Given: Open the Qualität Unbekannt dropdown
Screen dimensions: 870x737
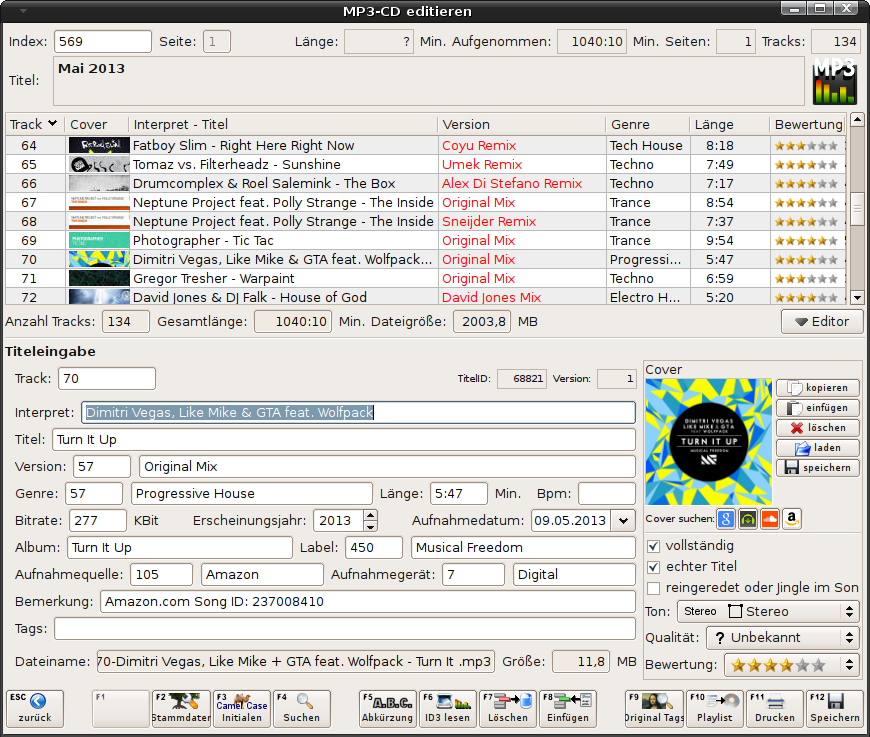Looking at the screenshot, I should pos(783,638).
